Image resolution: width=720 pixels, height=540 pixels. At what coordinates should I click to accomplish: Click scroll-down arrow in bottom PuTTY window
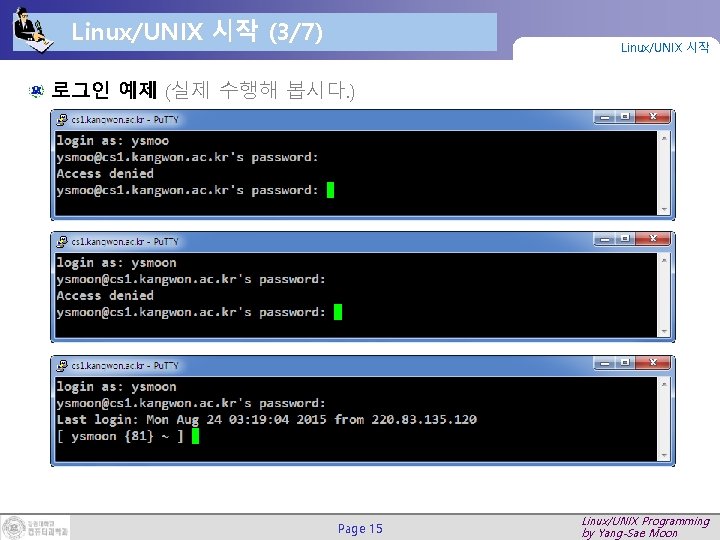pos(664,456)
